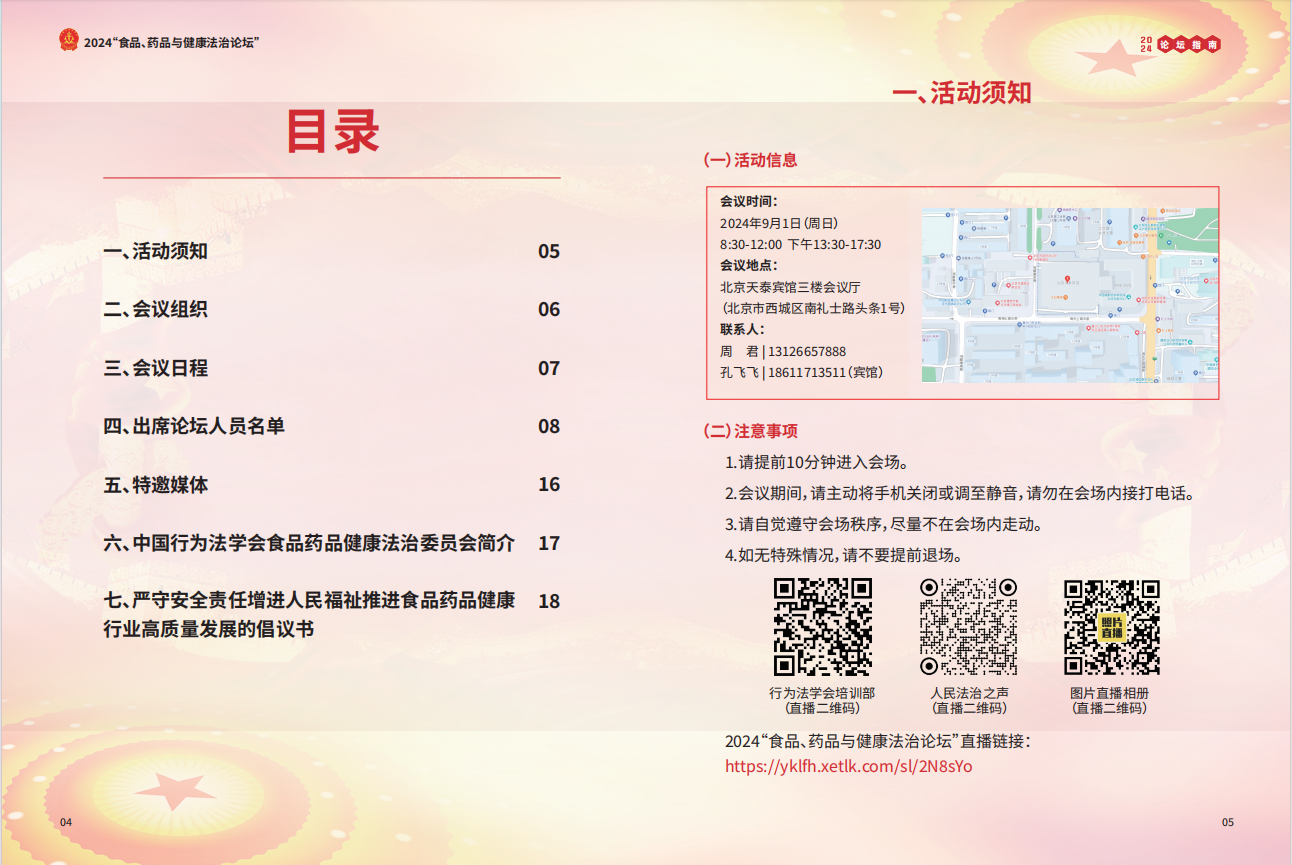Click the 行为法学会培训部 QR code

click(822, 627)
